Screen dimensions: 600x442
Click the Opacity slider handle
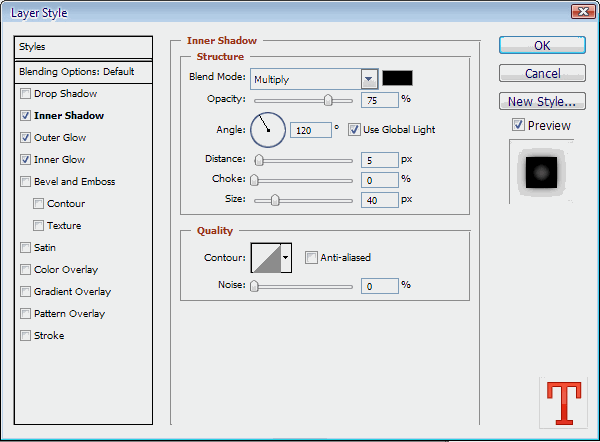coord(328,100)
